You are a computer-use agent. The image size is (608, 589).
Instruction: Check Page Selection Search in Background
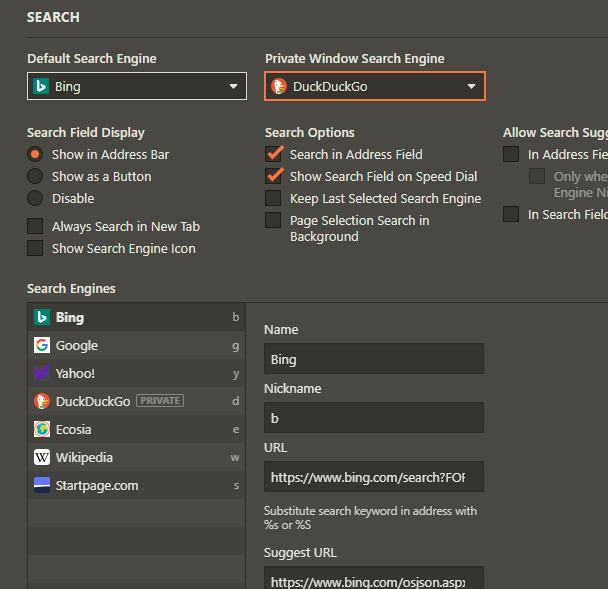pyautogui.click(x=273, y=220)
